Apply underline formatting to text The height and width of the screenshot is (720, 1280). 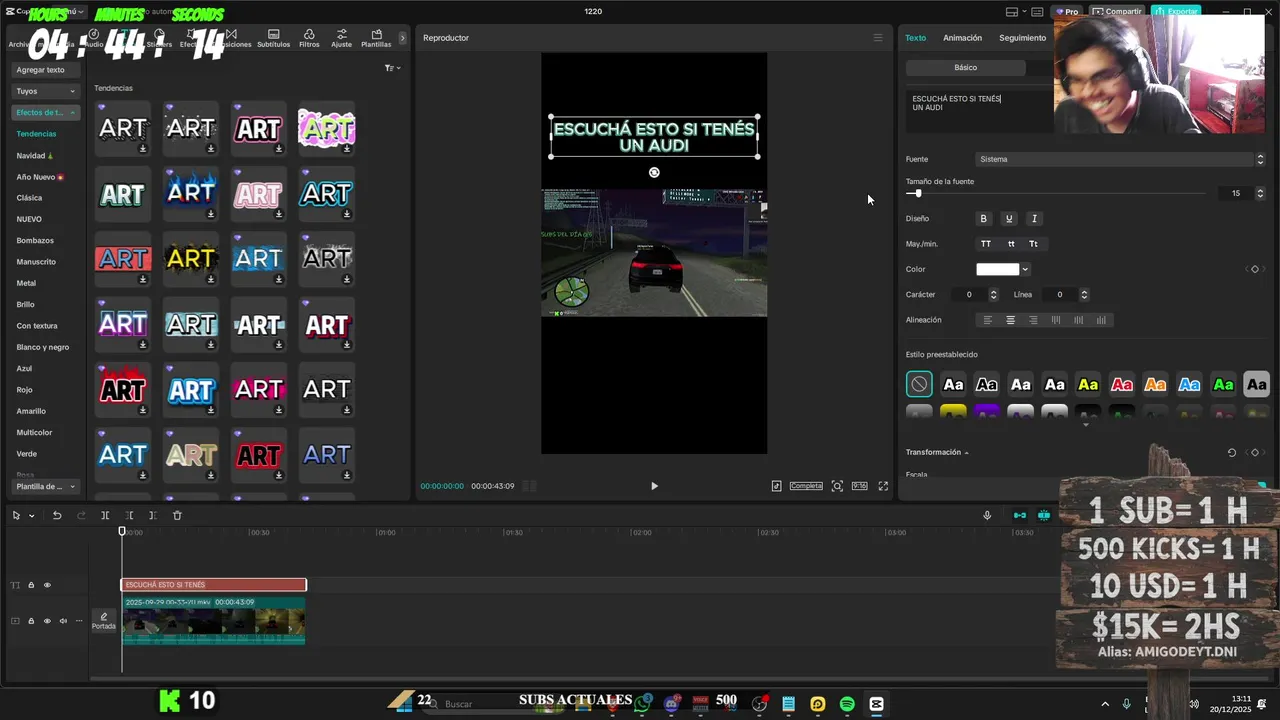1009,218
